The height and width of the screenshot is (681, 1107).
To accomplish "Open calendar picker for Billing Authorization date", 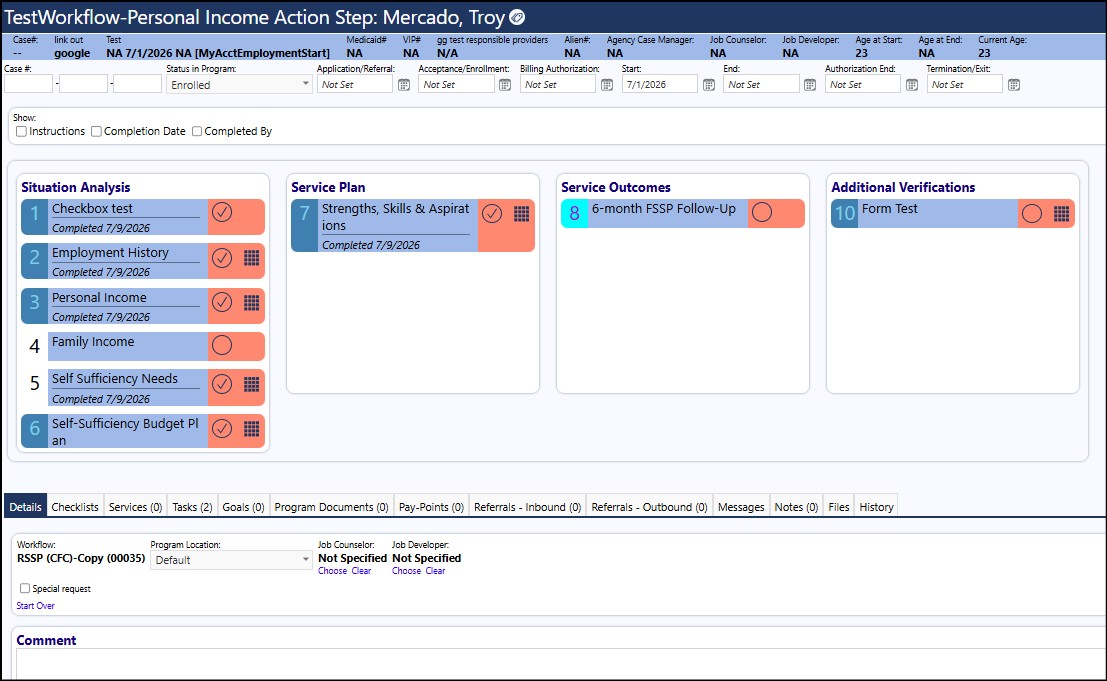I will (x=607, y=85).
